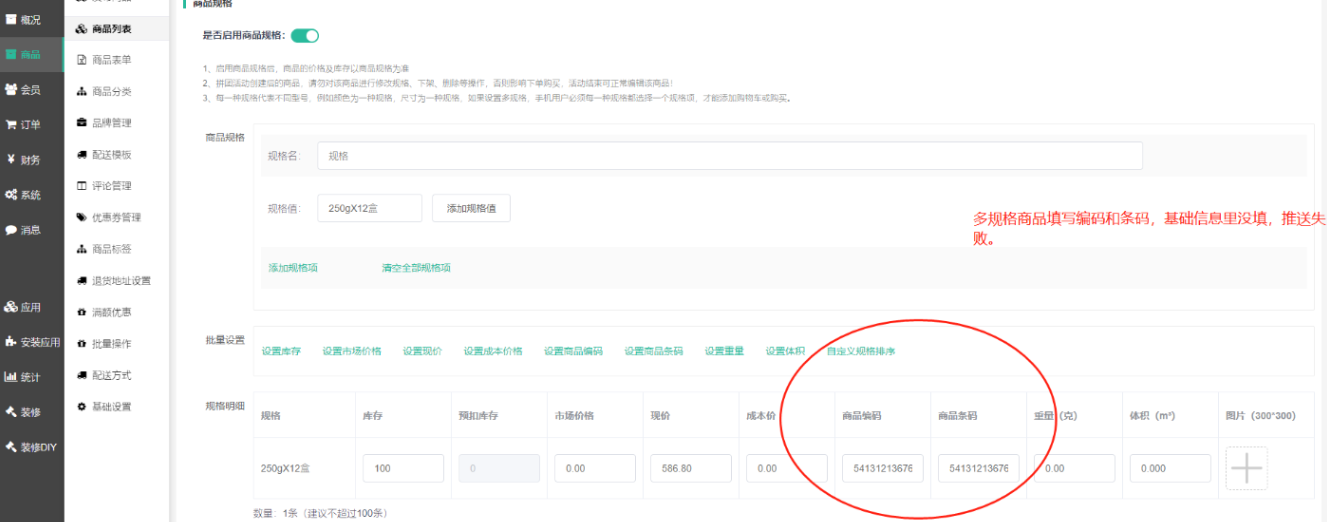
Task: Open 财务 finance section icon
Action: pyautogui.click(x=11, y=159)
